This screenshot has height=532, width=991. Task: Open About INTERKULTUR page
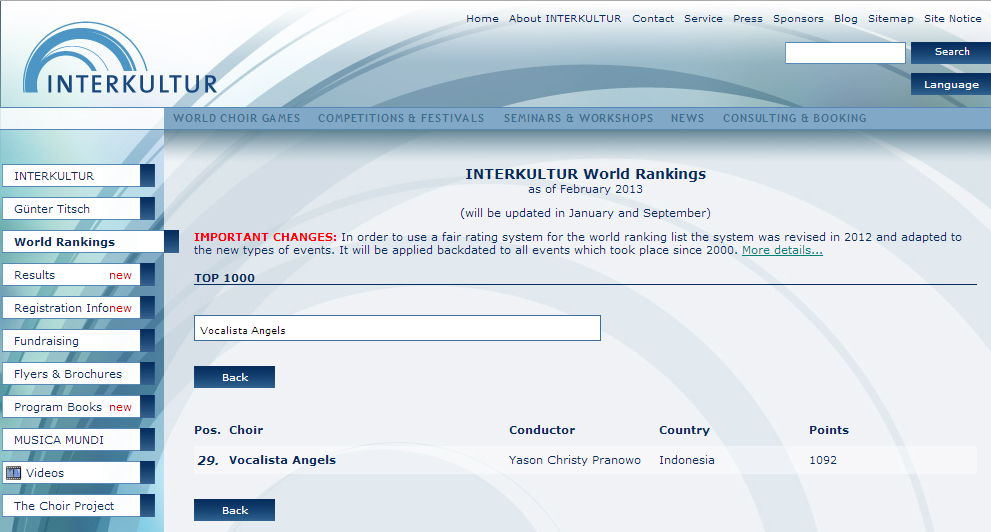565,18
